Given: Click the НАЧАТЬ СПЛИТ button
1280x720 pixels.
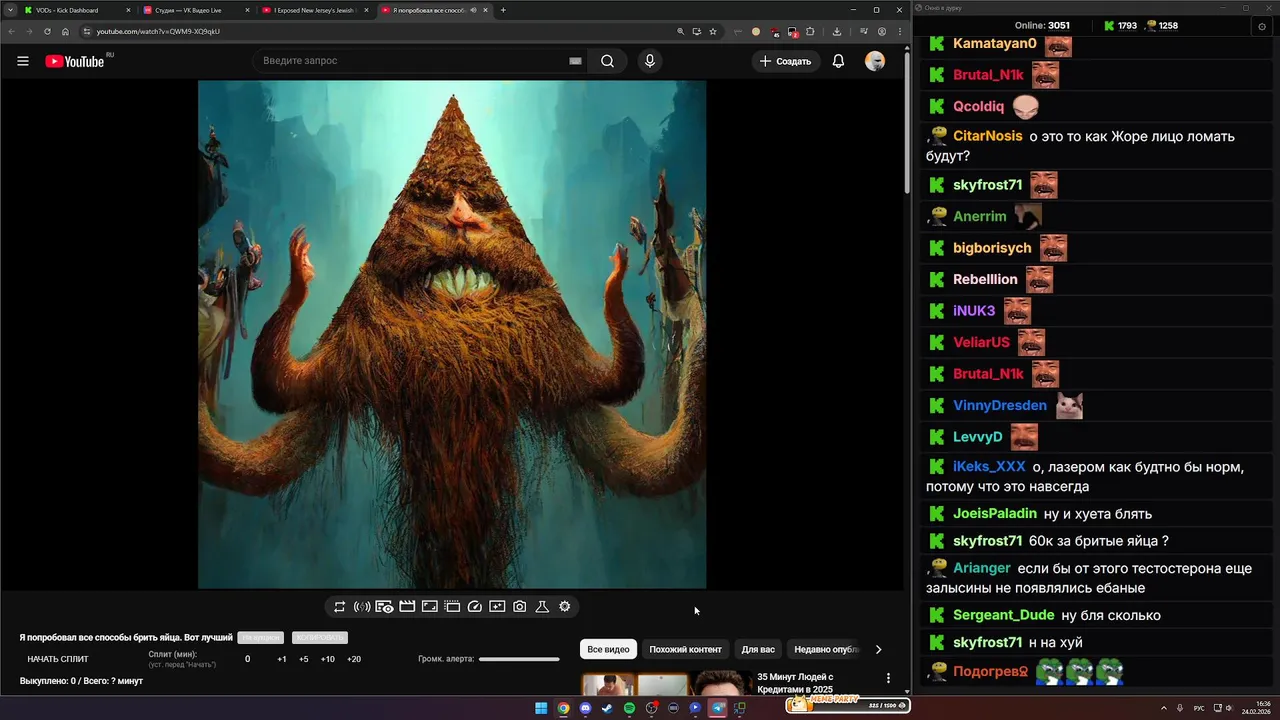Looking at the screenshot, I should tap(58, 659).
